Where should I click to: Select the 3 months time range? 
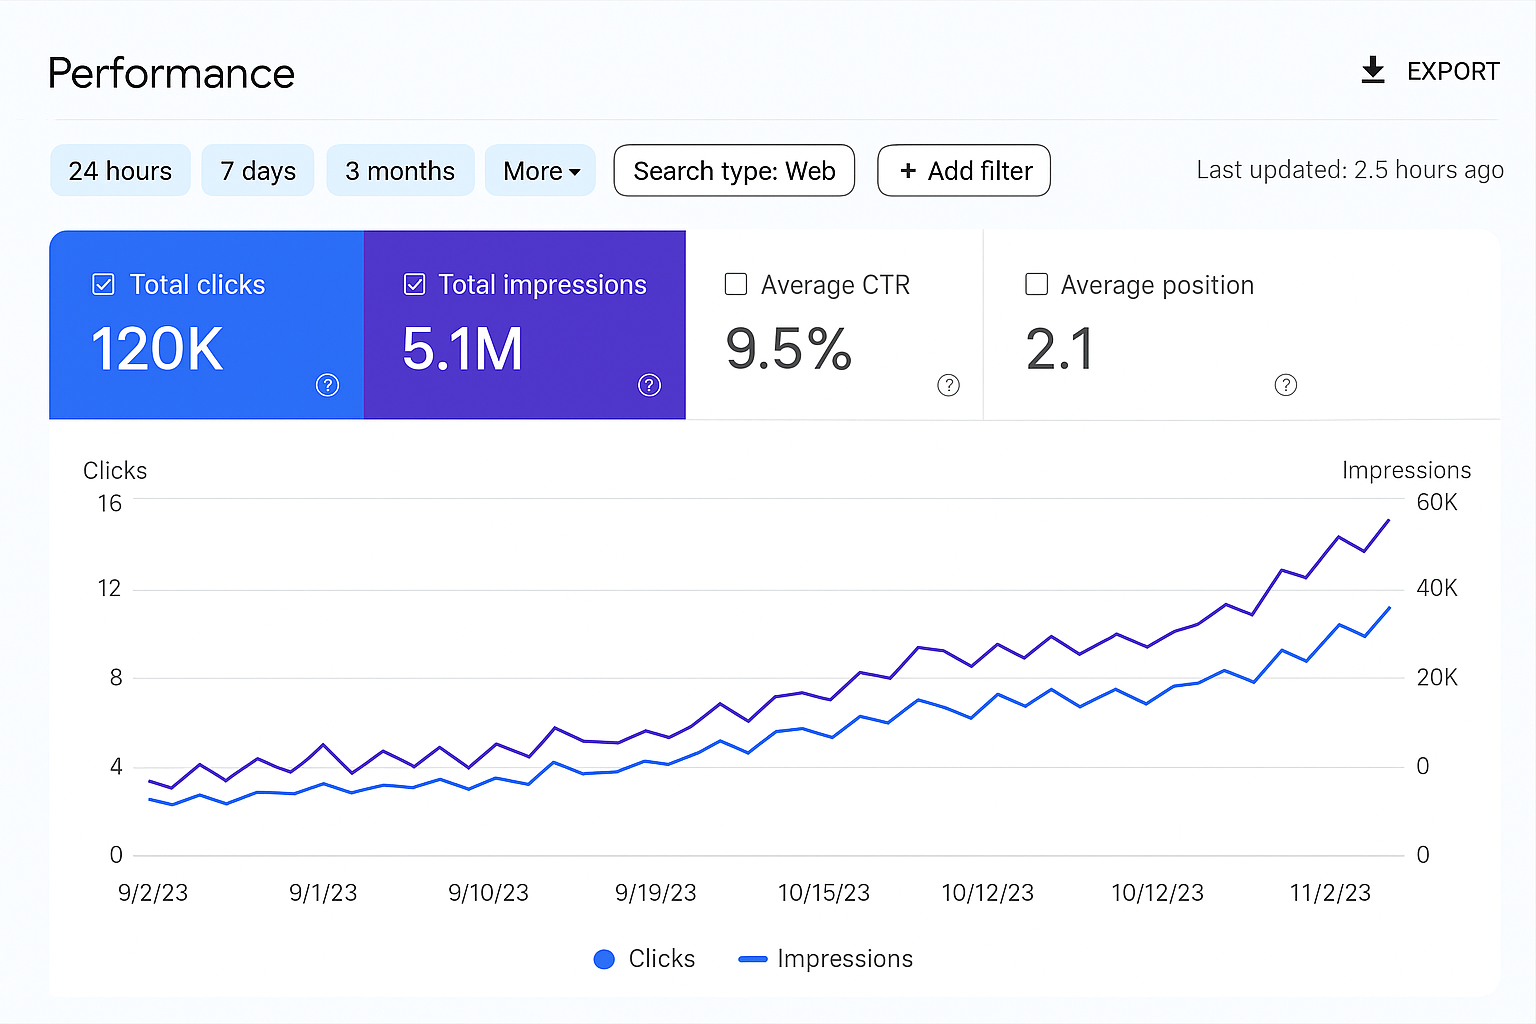pyautogui.click(x=400, y=170)
